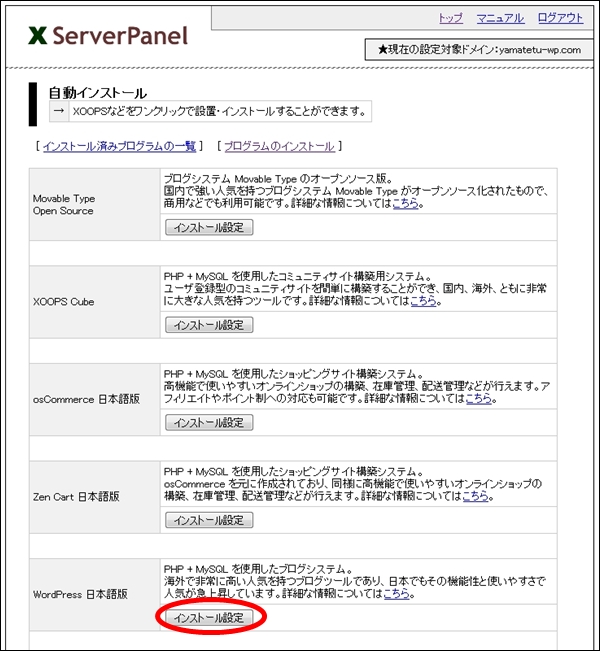Viewport: 600px width, 651px height.
Task: Open インストール済みプログラムの一覧 tab link
Action: pyautogui.click(x=119, y=146)
